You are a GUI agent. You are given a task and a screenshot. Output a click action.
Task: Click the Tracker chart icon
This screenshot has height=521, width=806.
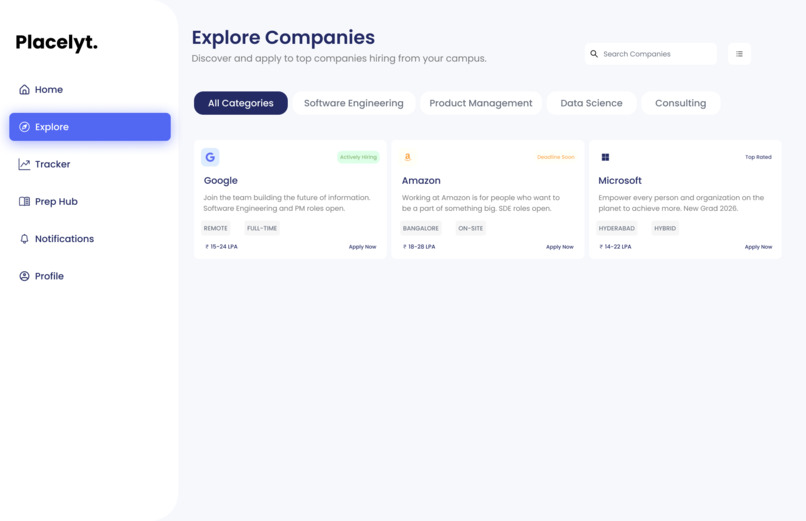tap(24, 164)
